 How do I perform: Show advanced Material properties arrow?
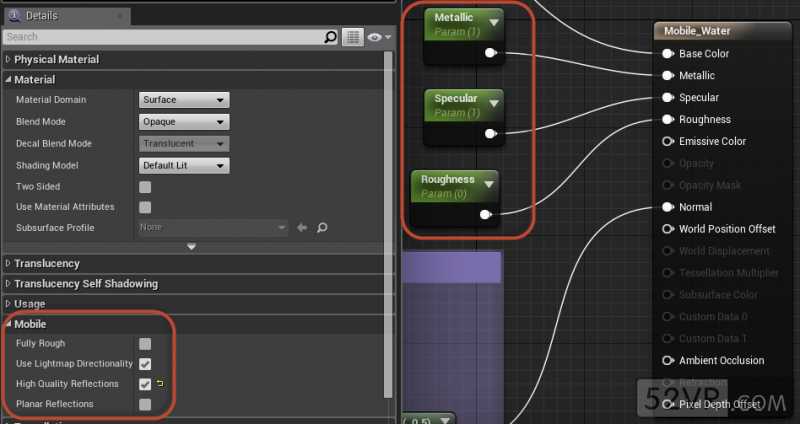(x=191, y=246)
